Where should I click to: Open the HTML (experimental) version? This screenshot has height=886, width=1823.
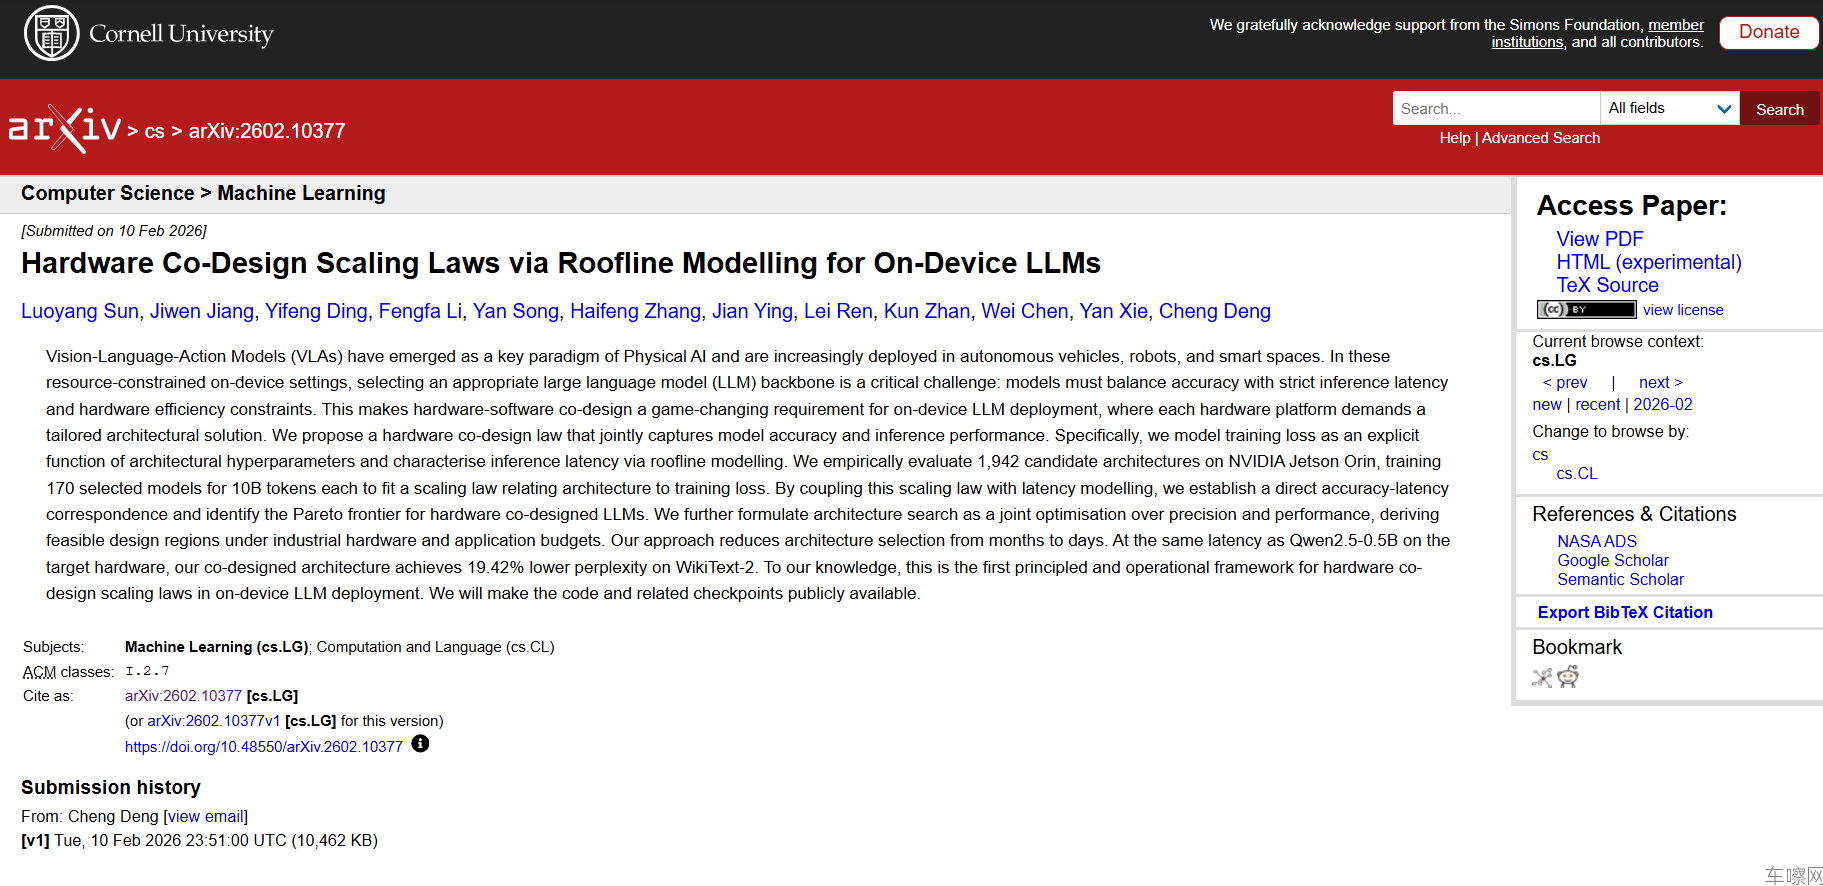point(1648,262)
